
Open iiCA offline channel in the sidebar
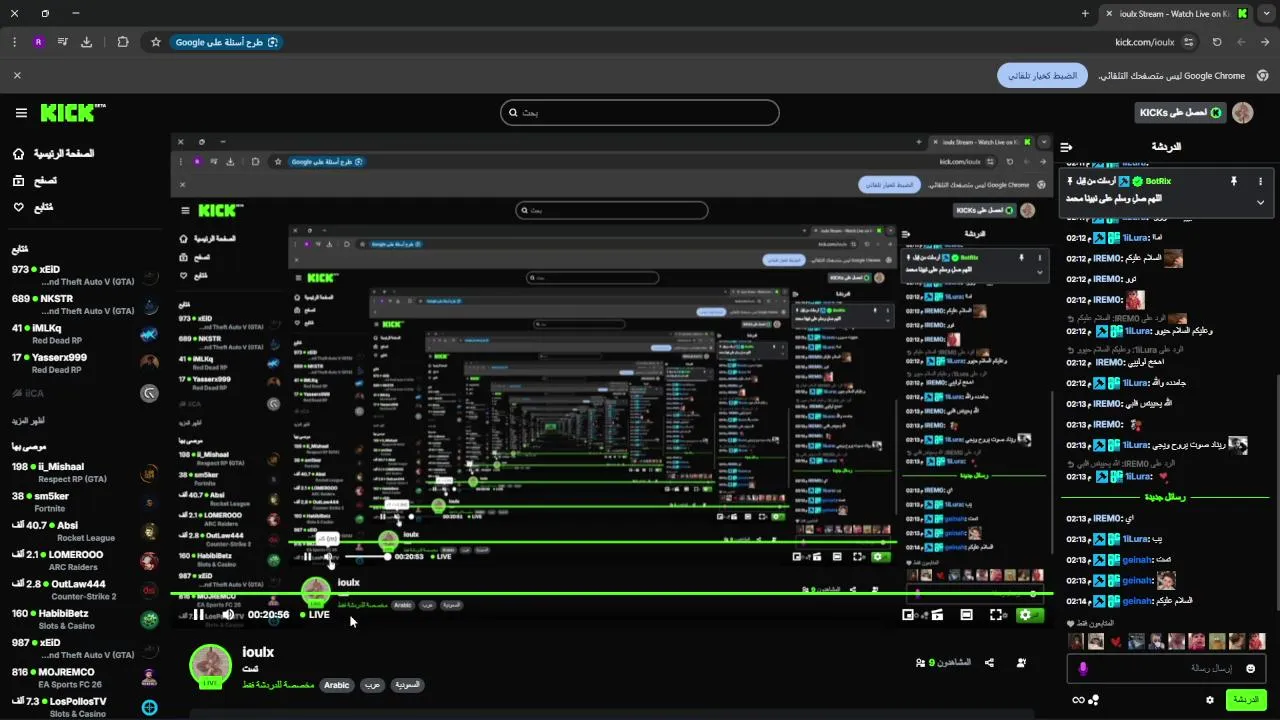[x=85, y=393]
